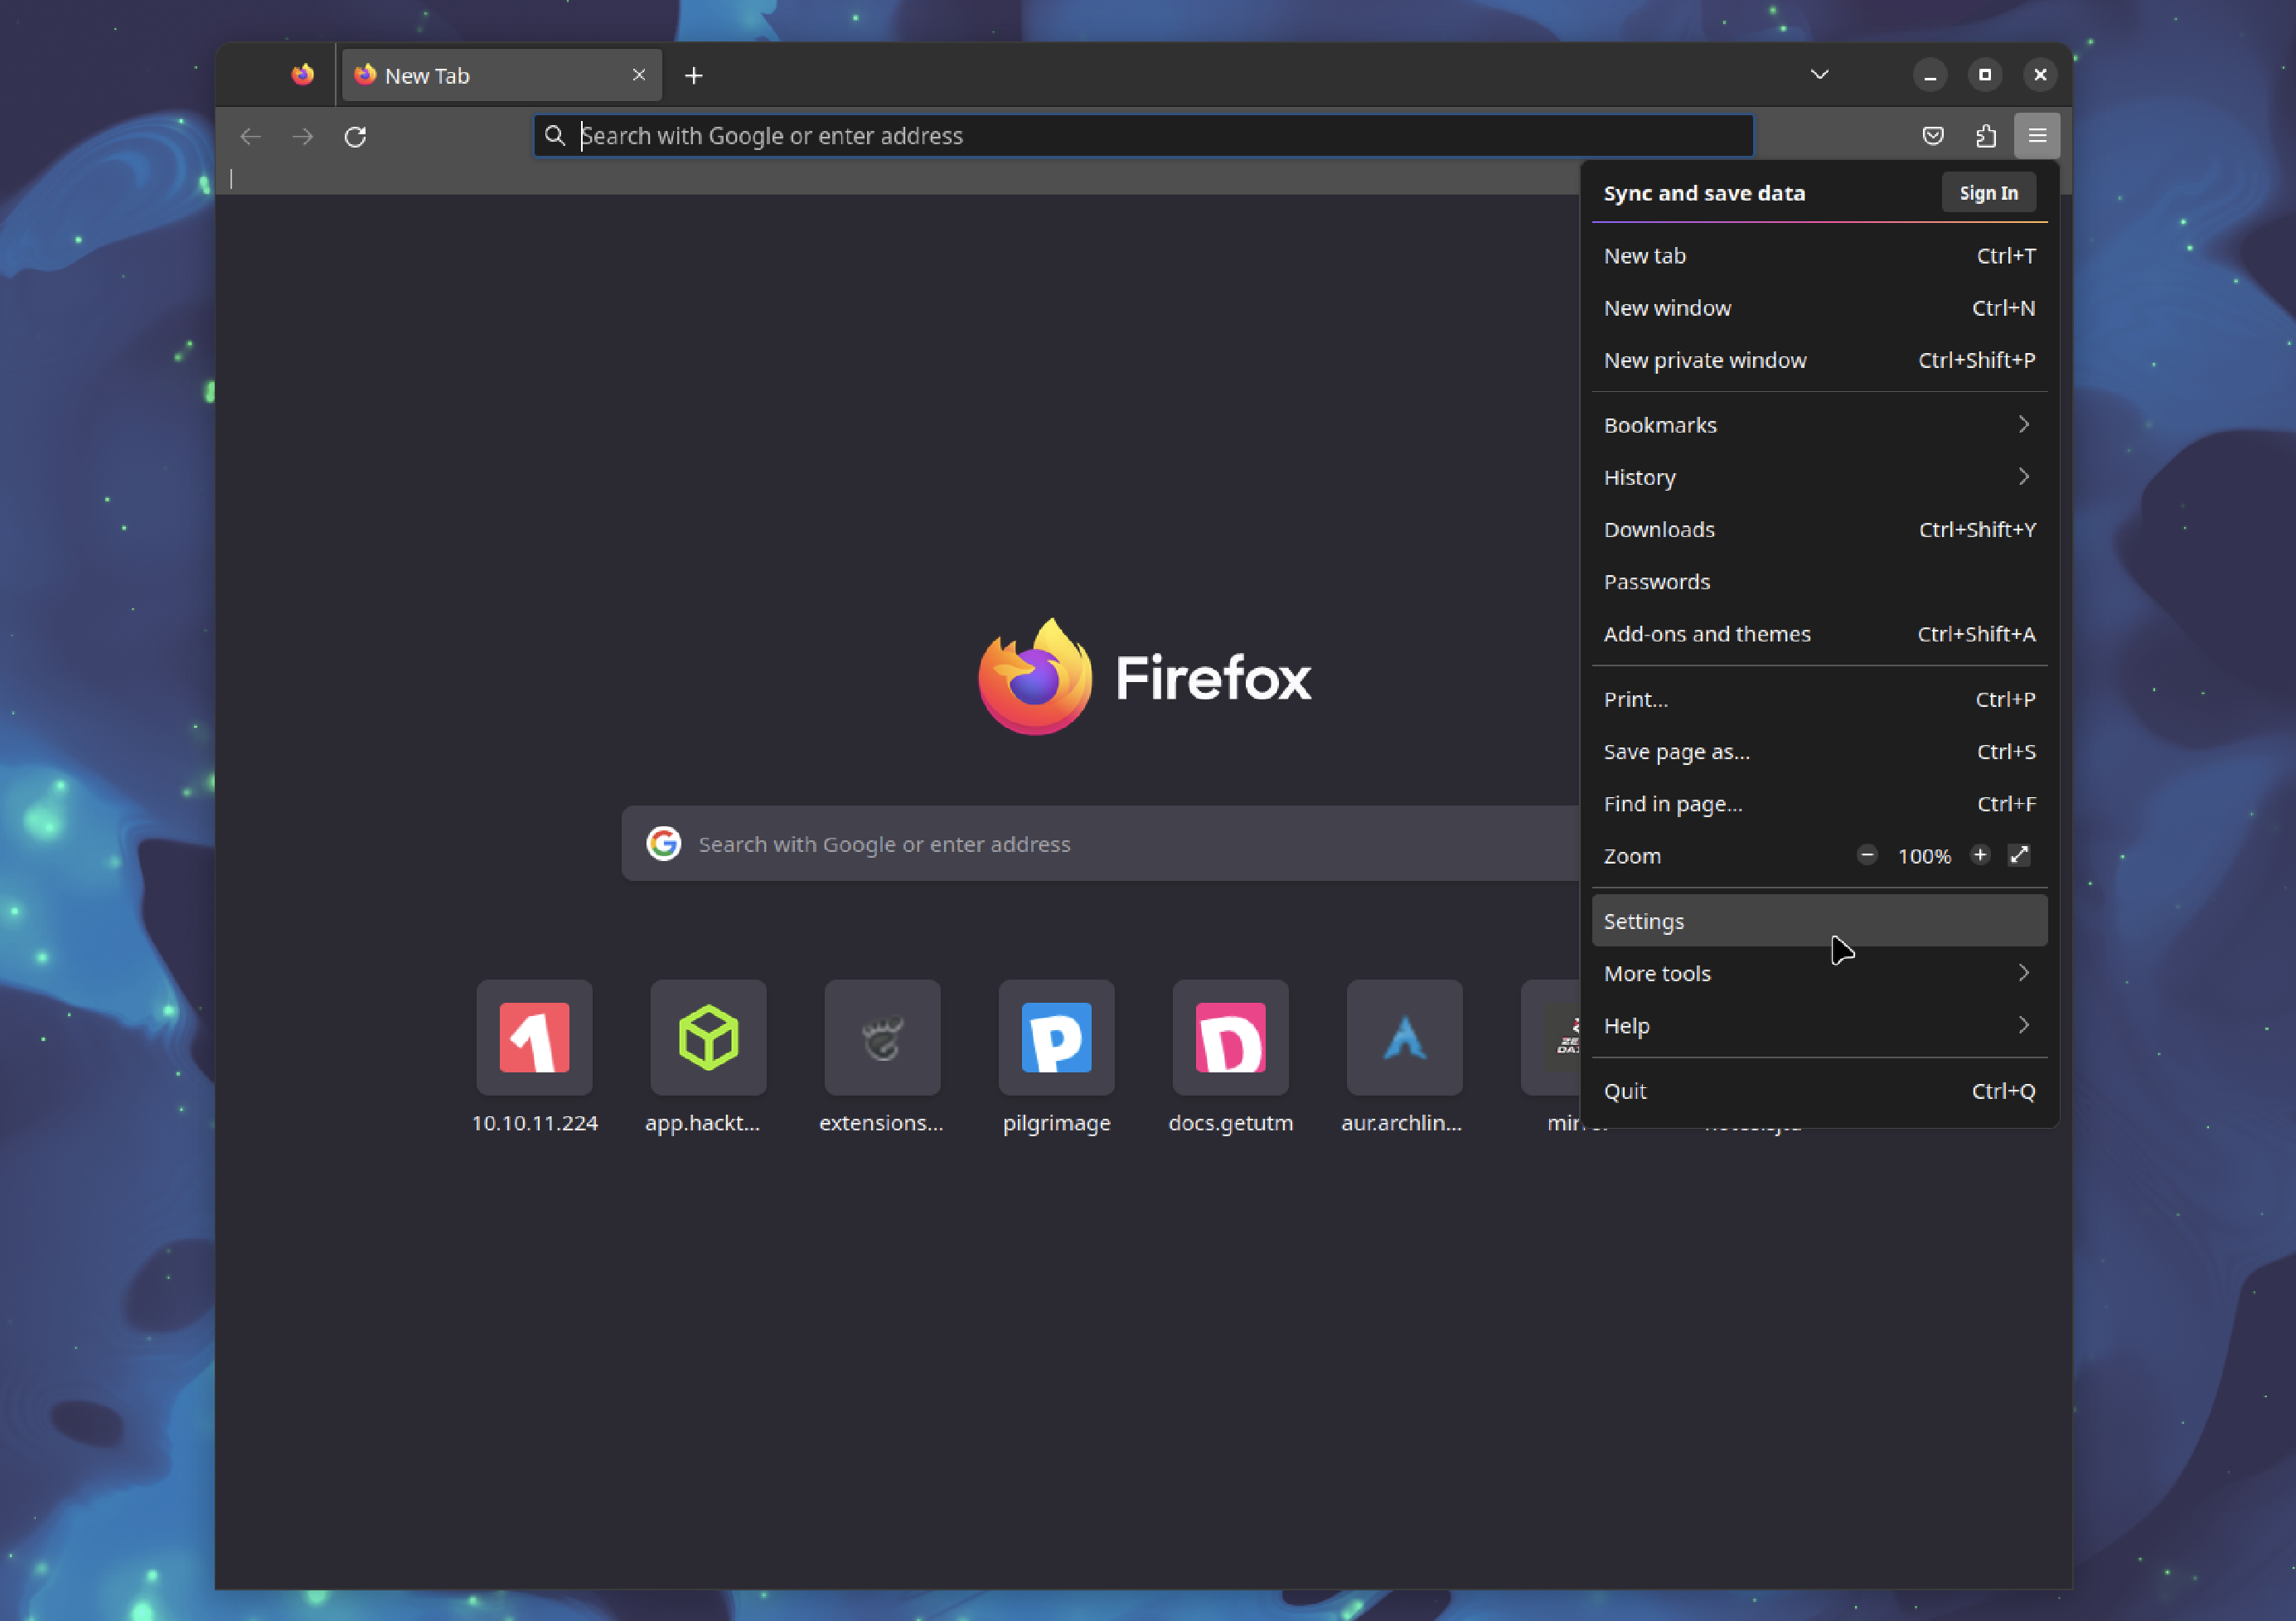This screenshot has height=1621, width=2296.
Task: Open the list all tabs chevron
Action: [x=1819, y=75]
